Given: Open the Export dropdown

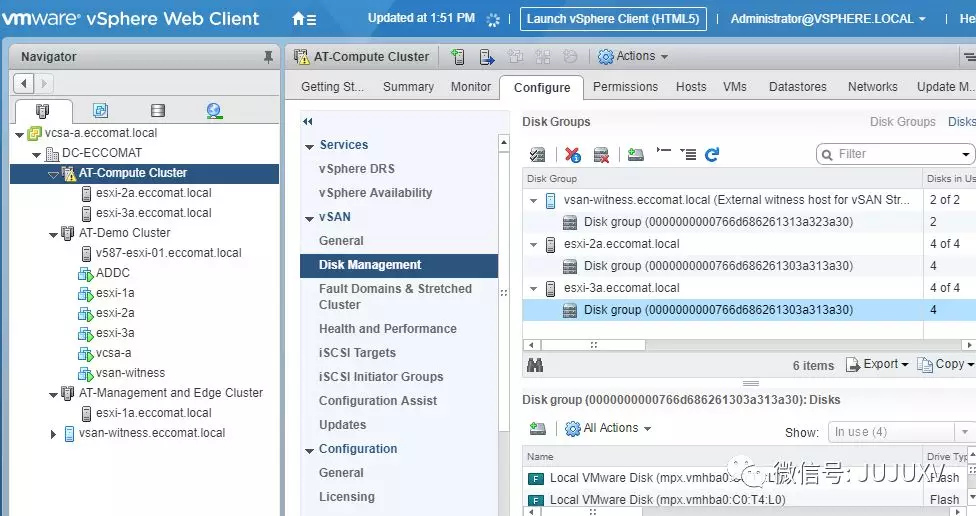Looking at the screenshot, I should 877,365.
